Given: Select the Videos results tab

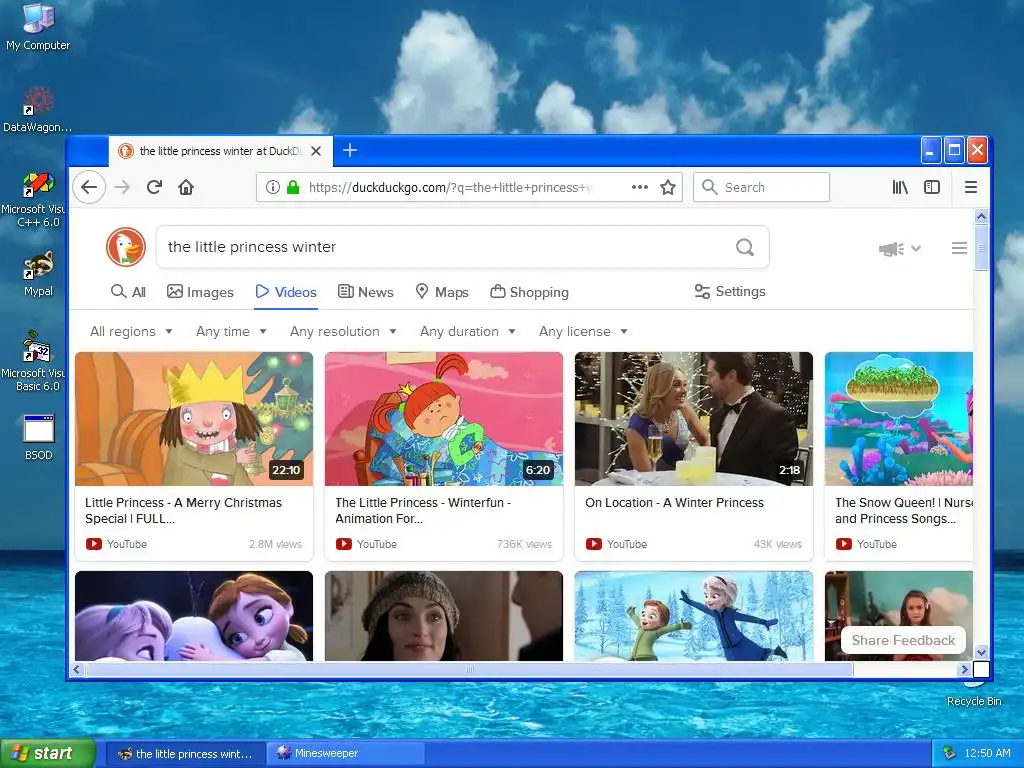Looking at the screenshot, I should (286, 292).
